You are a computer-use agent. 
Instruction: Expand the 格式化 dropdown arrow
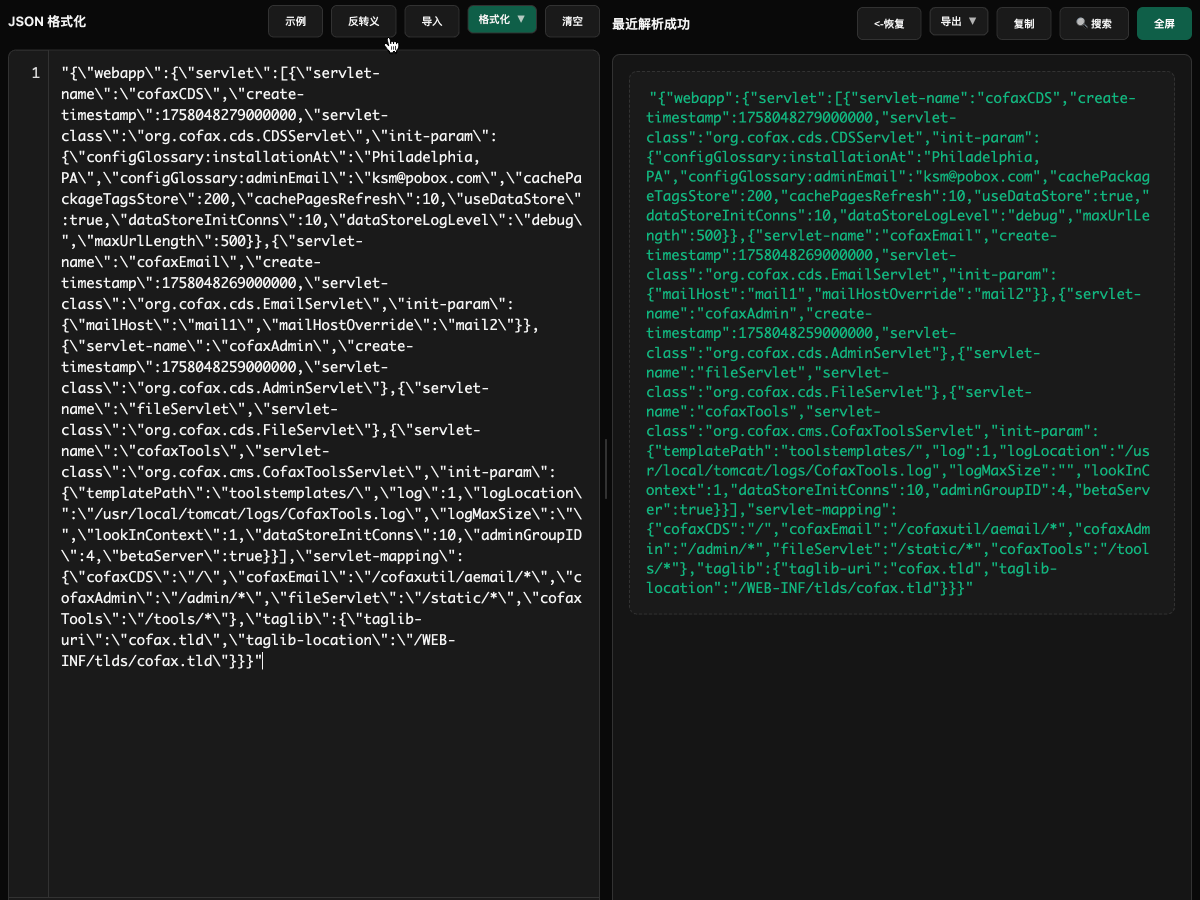point(520,19)
